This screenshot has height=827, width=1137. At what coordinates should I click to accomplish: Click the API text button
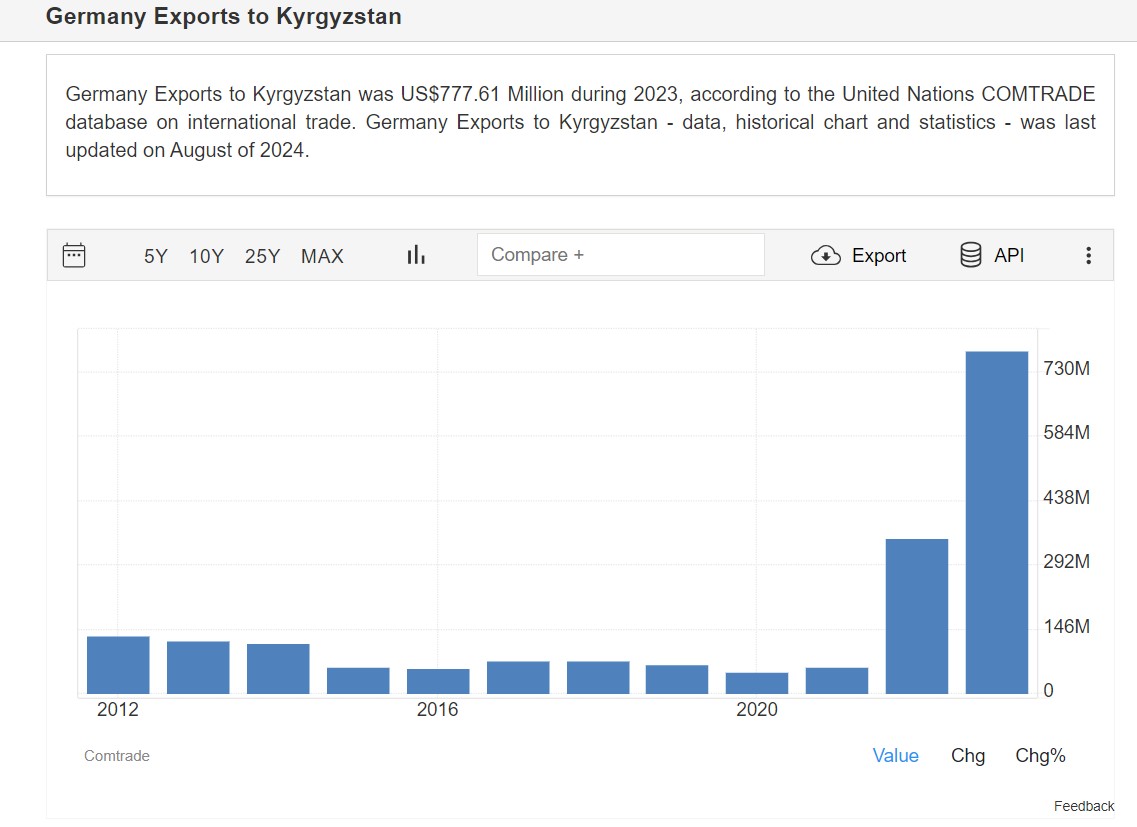click(1009, 255)
